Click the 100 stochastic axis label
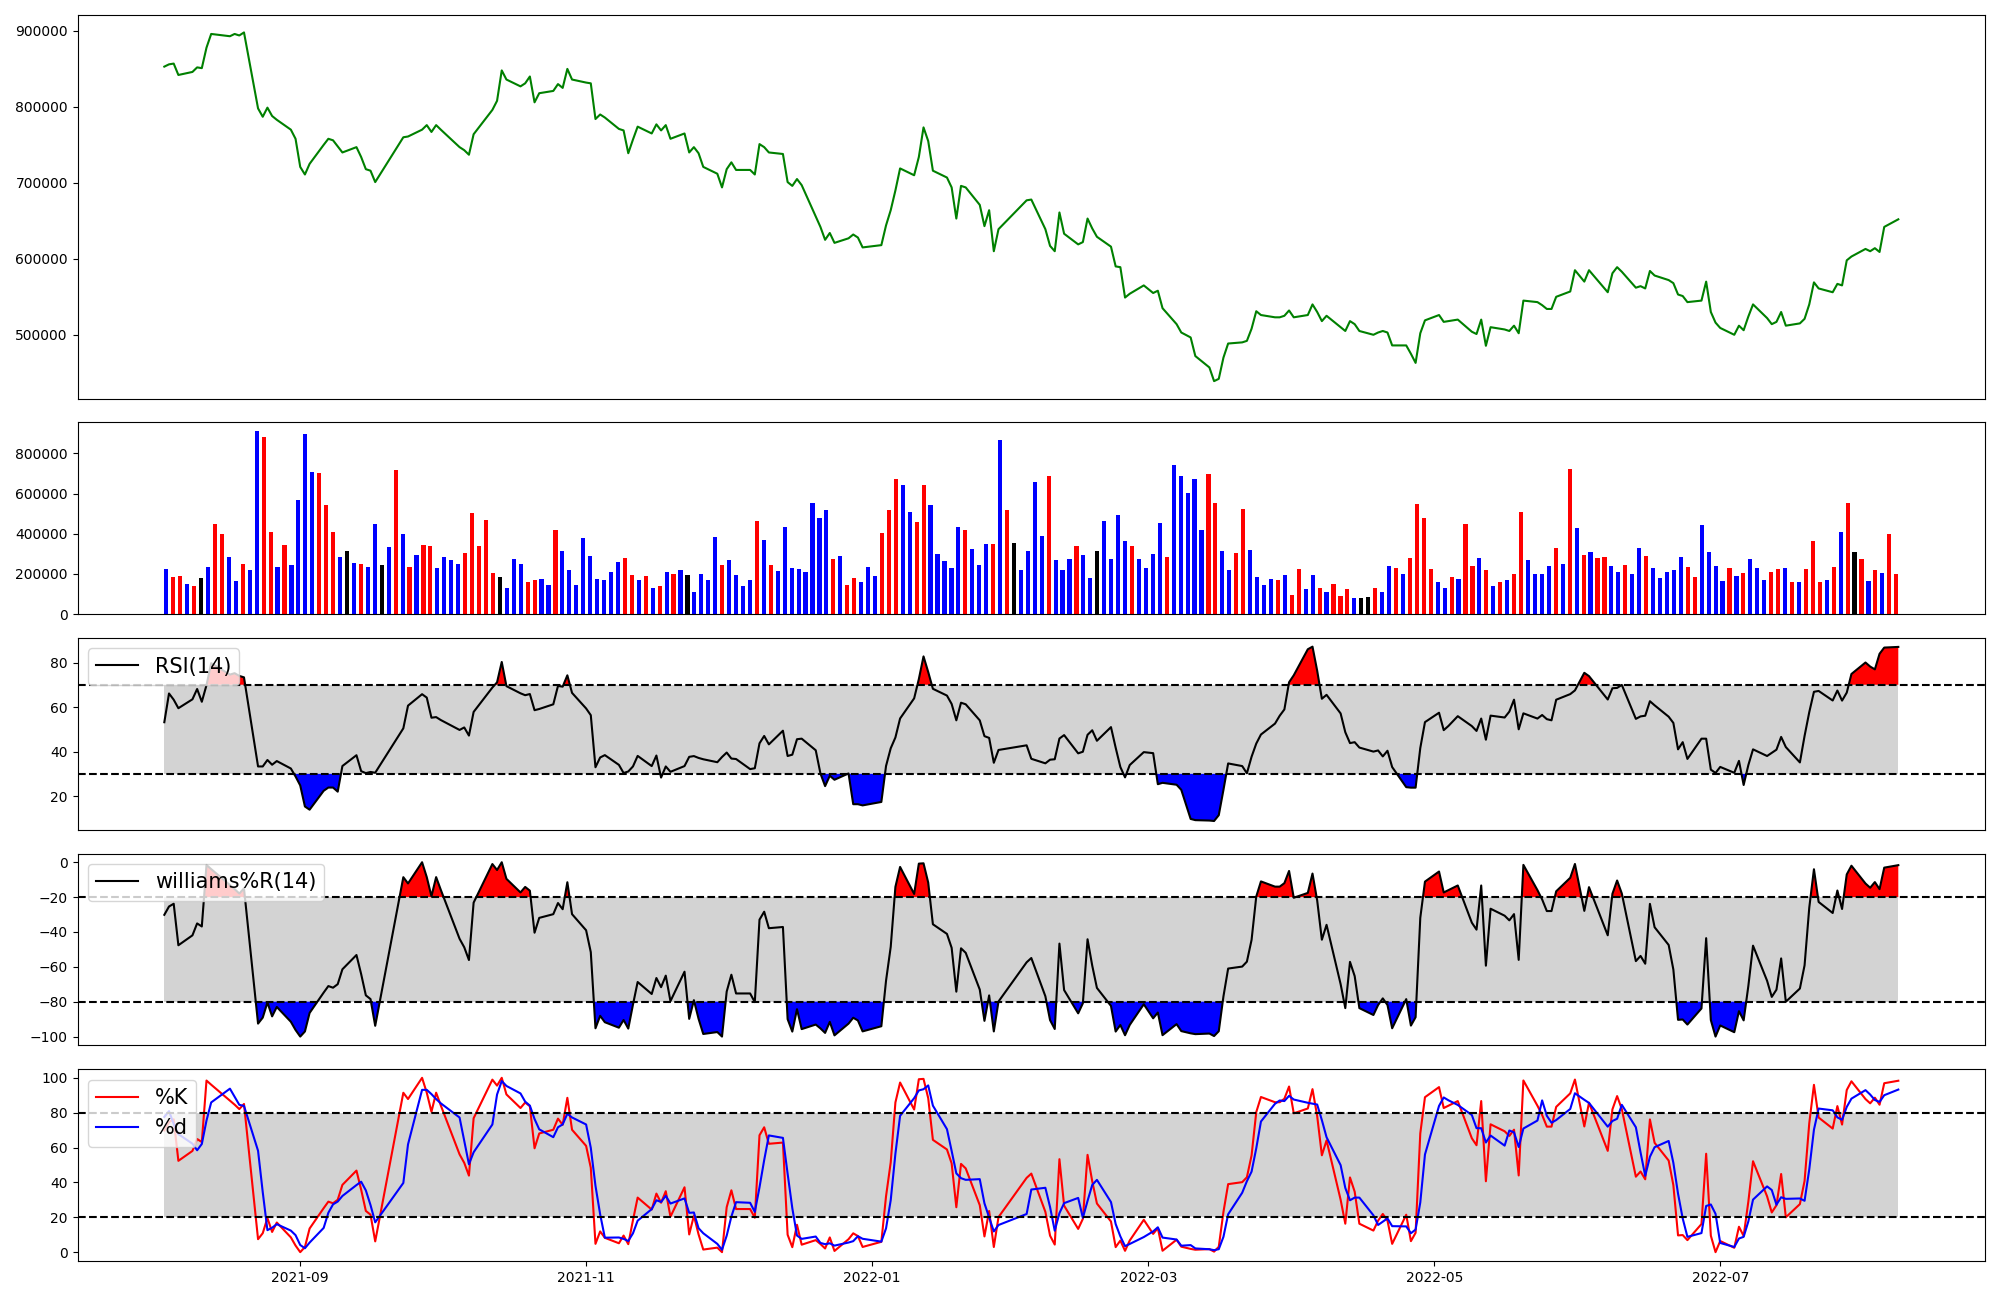2000x1300 pixels. (x=56, y=1078)
